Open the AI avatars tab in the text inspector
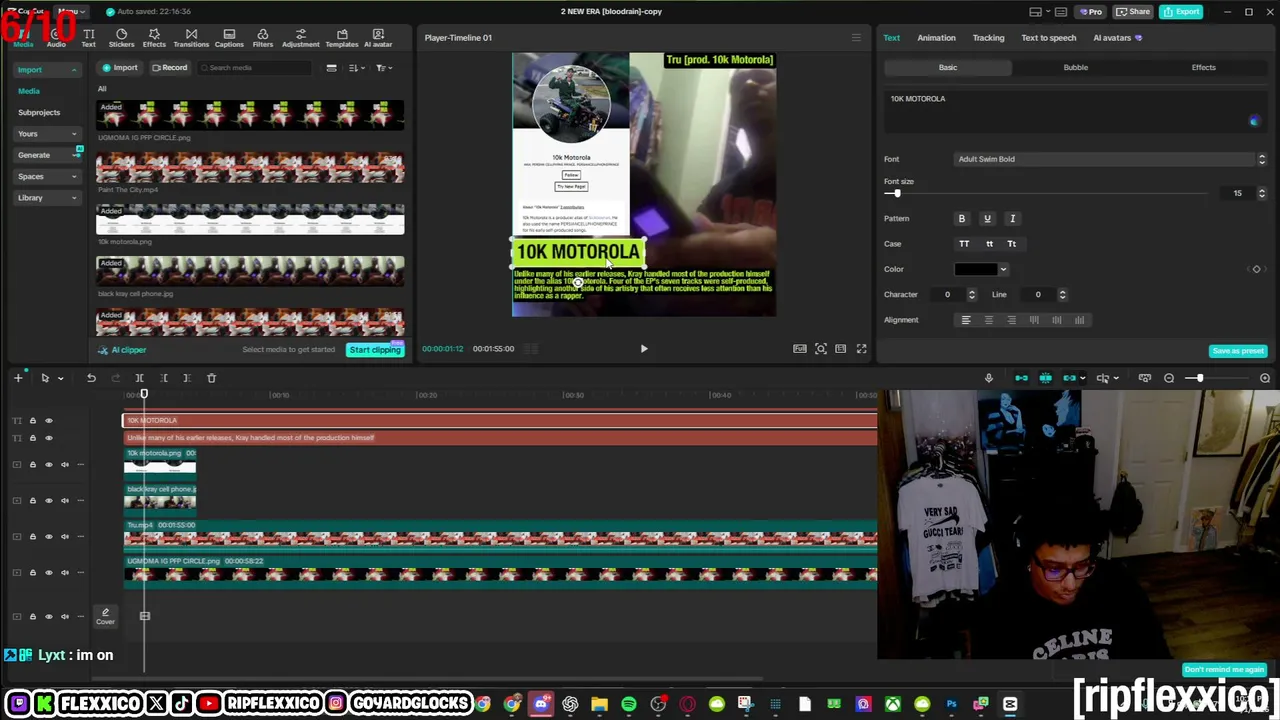Image resolution: width=1280 pixels, height=720 pixels. tap(1117, 38)
